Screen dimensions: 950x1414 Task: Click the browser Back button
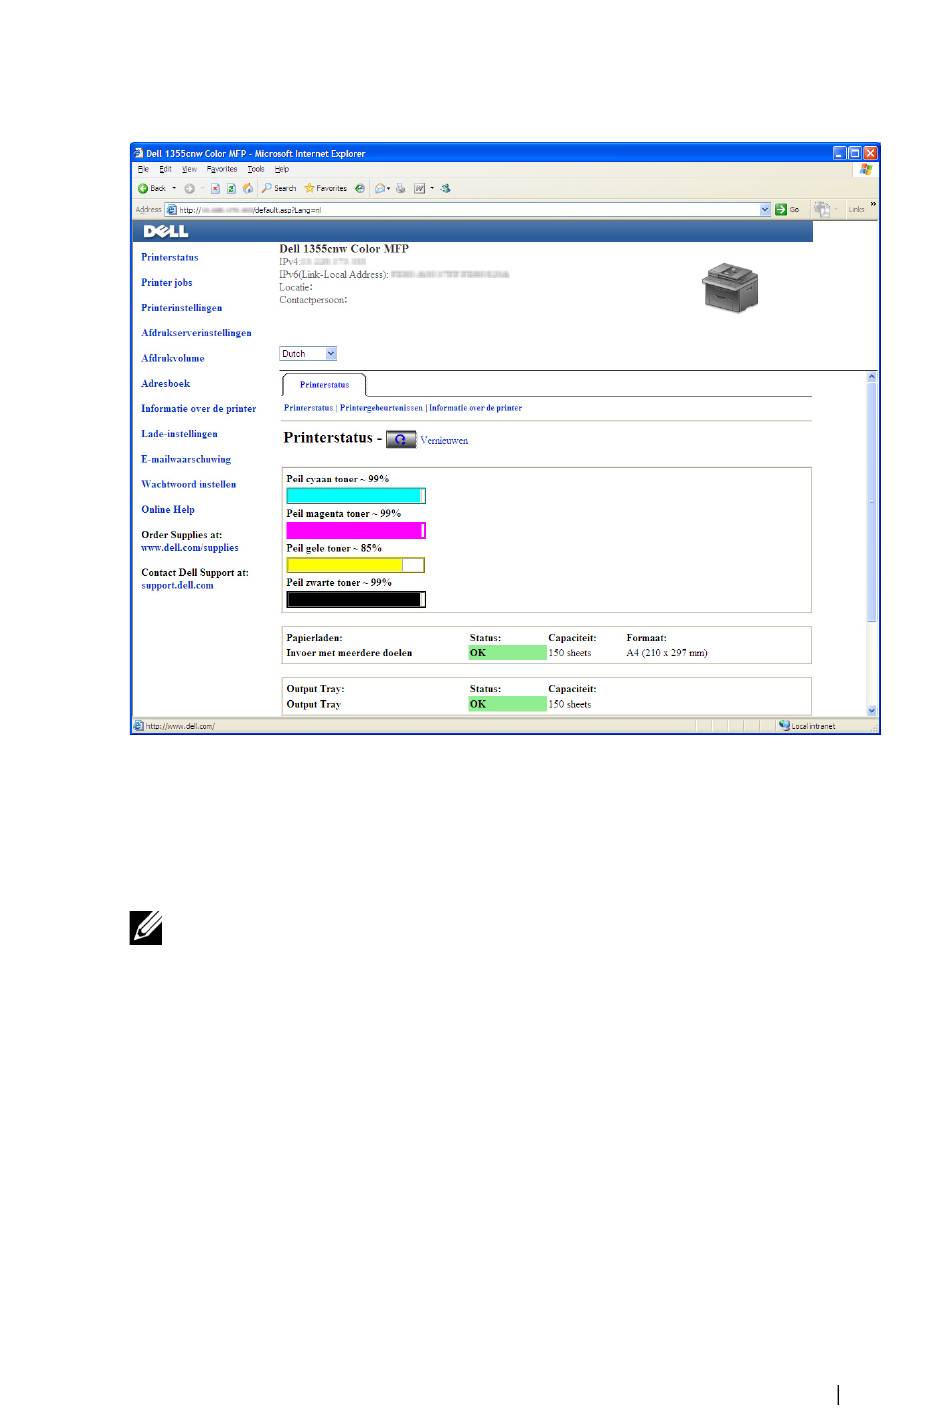point(152,188)
